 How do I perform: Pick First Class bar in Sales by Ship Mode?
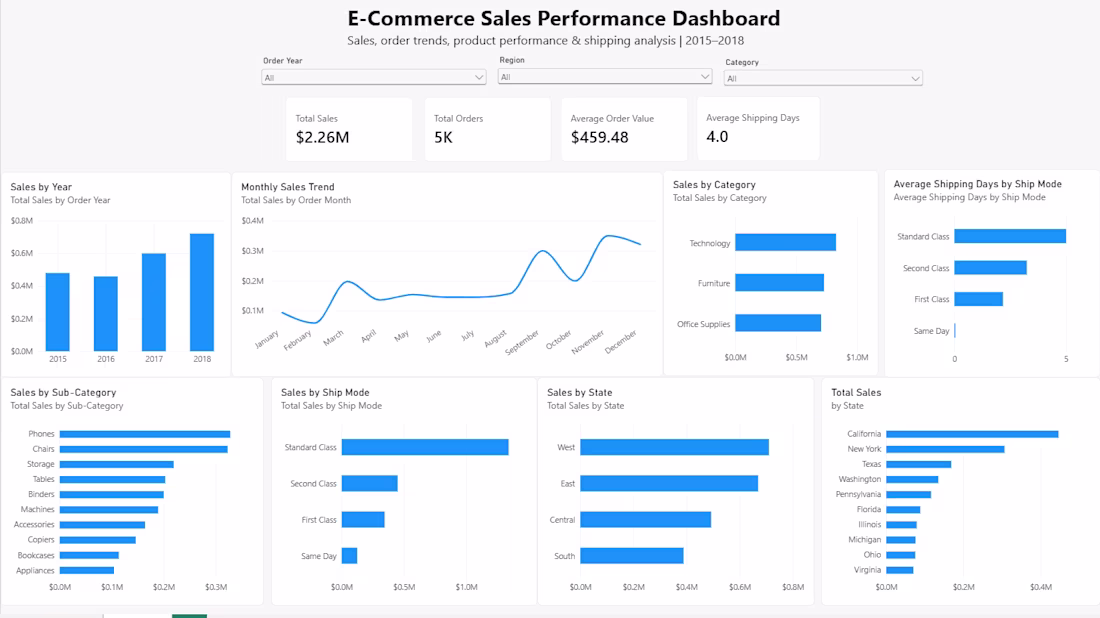coord(363,520)
